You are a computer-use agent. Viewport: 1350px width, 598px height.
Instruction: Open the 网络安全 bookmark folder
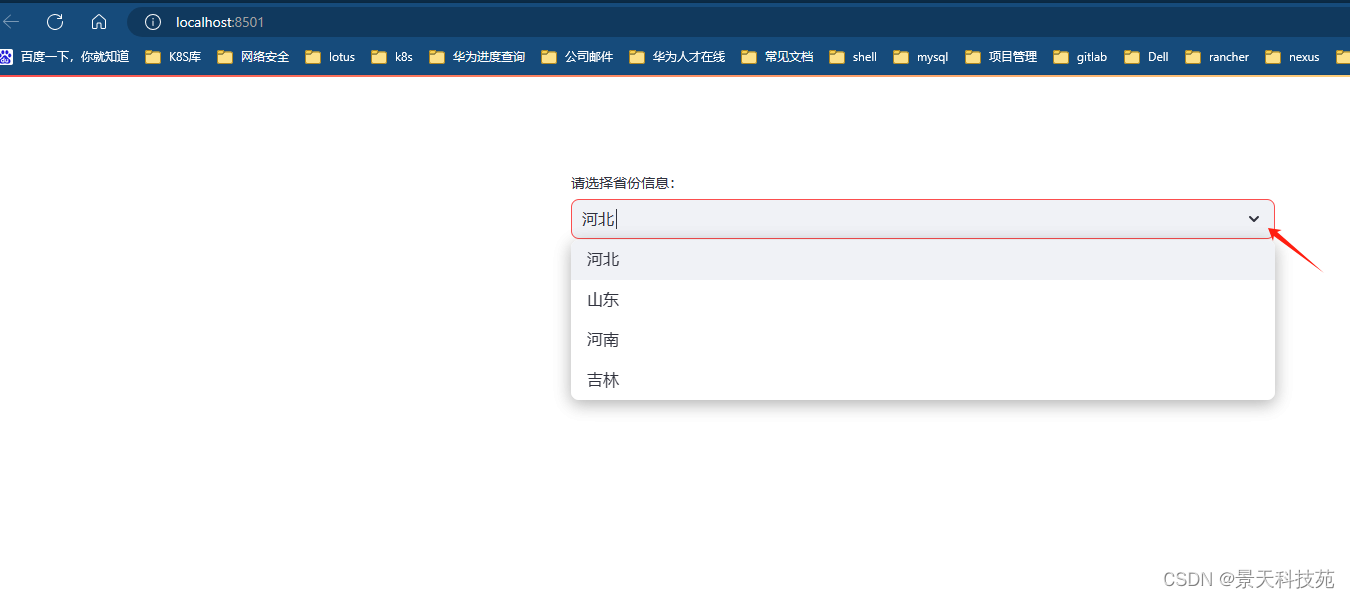pos(253,57)
